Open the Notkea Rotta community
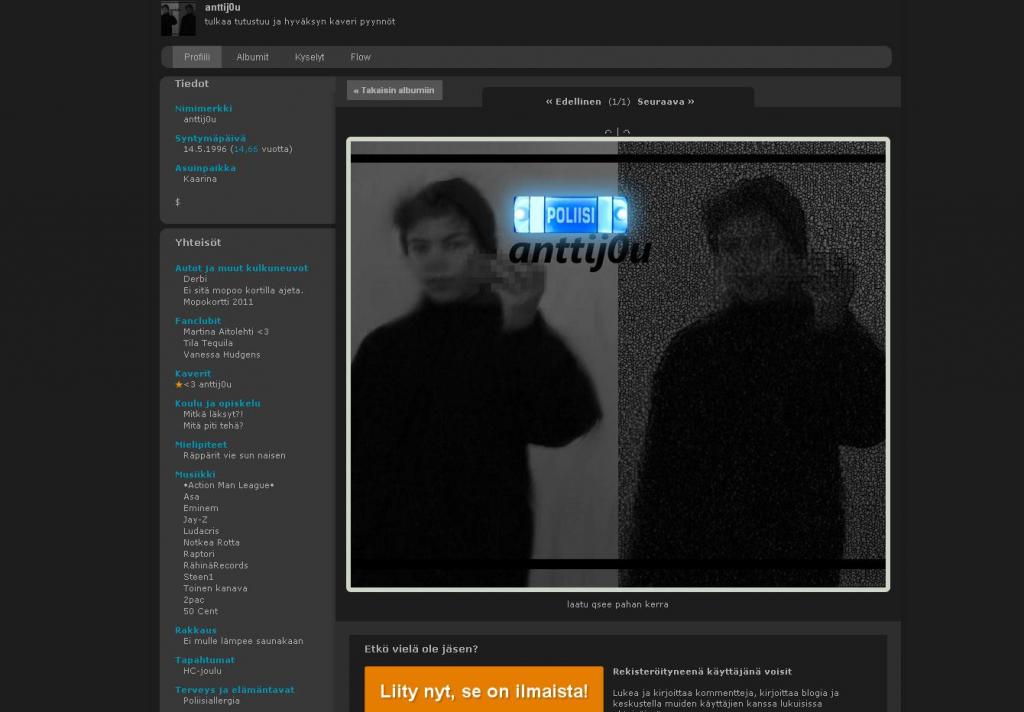Screen dimensions: 1024x712 click(211, 542)
